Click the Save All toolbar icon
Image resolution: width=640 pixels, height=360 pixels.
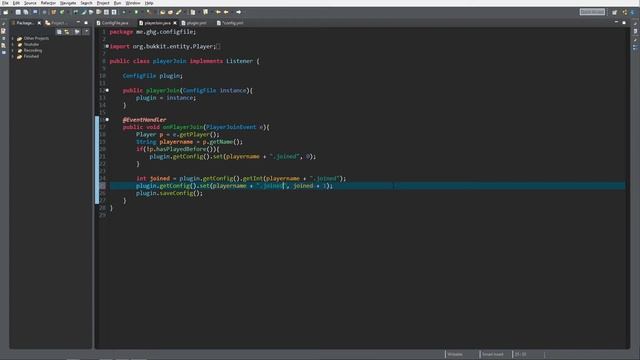click(26, 12)
